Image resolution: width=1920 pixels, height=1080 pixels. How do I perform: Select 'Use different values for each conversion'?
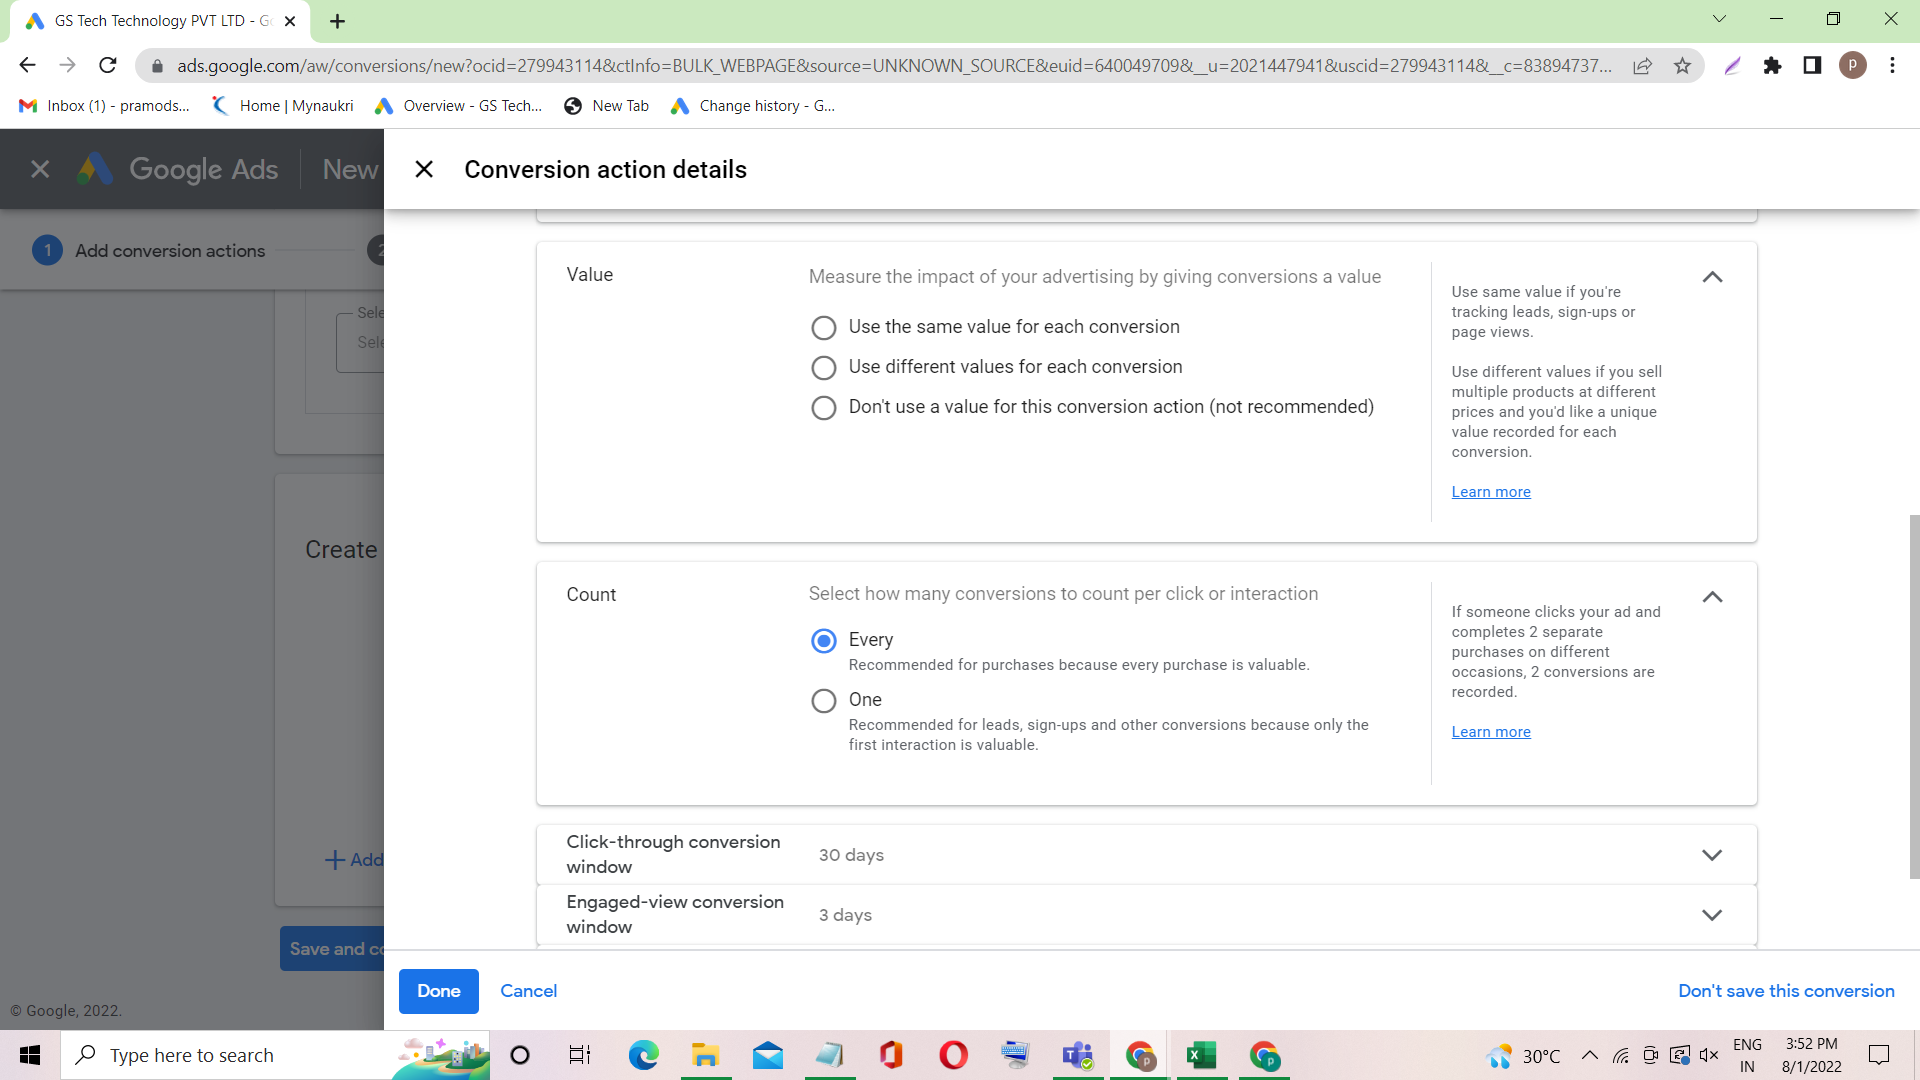coord(823,368)
